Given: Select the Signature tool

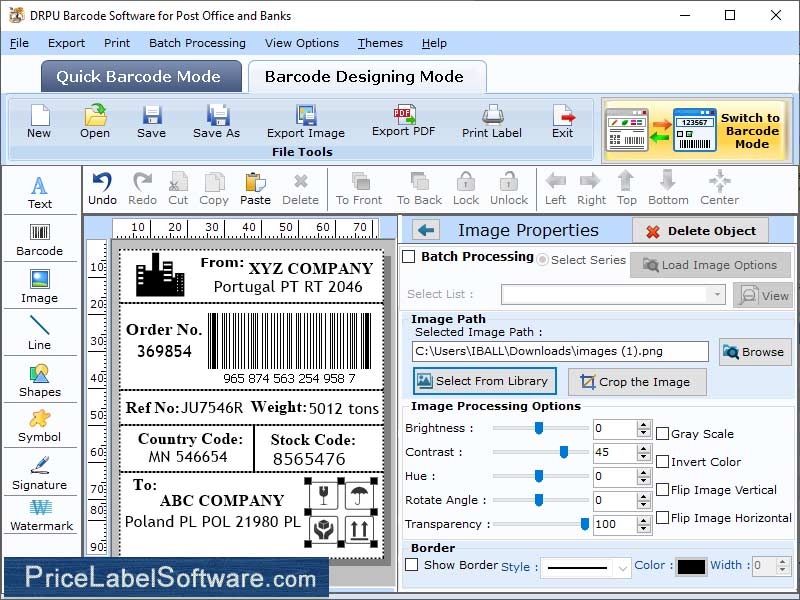Looking at the screenshot, I should coord(40,474).
